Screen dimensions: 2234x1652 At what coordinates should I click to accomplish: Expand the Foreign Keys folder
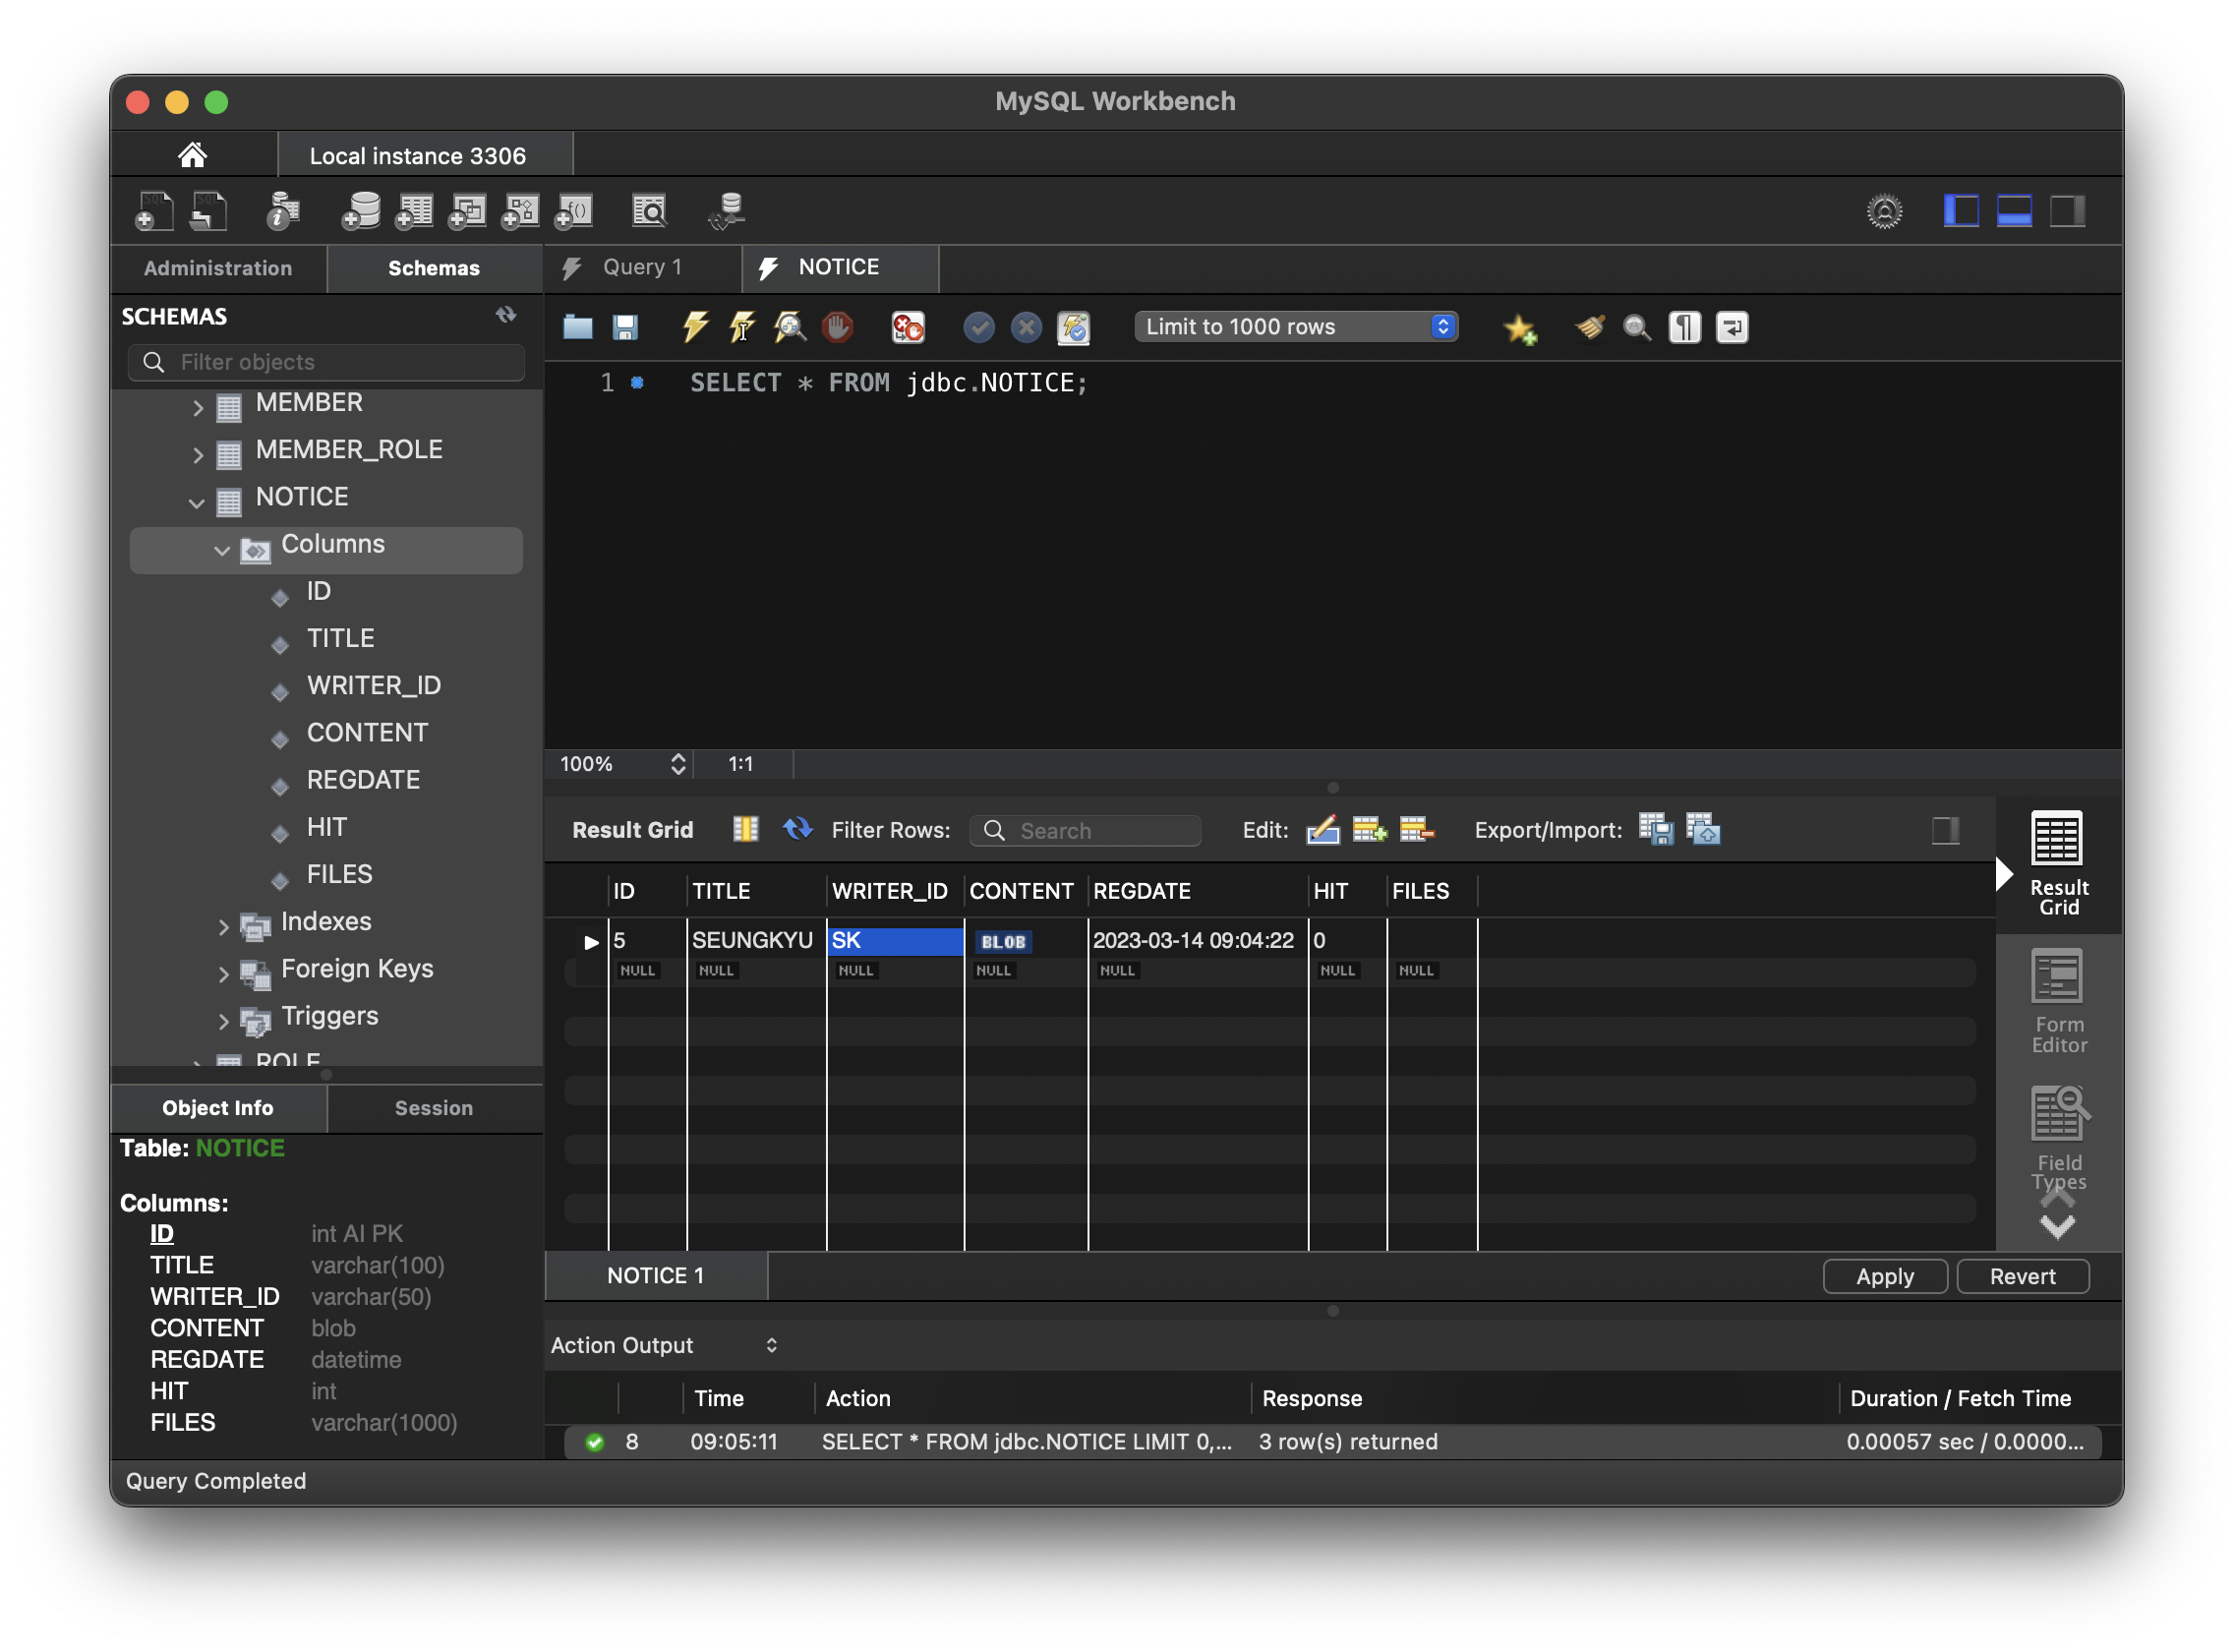(x=223, y=974)
